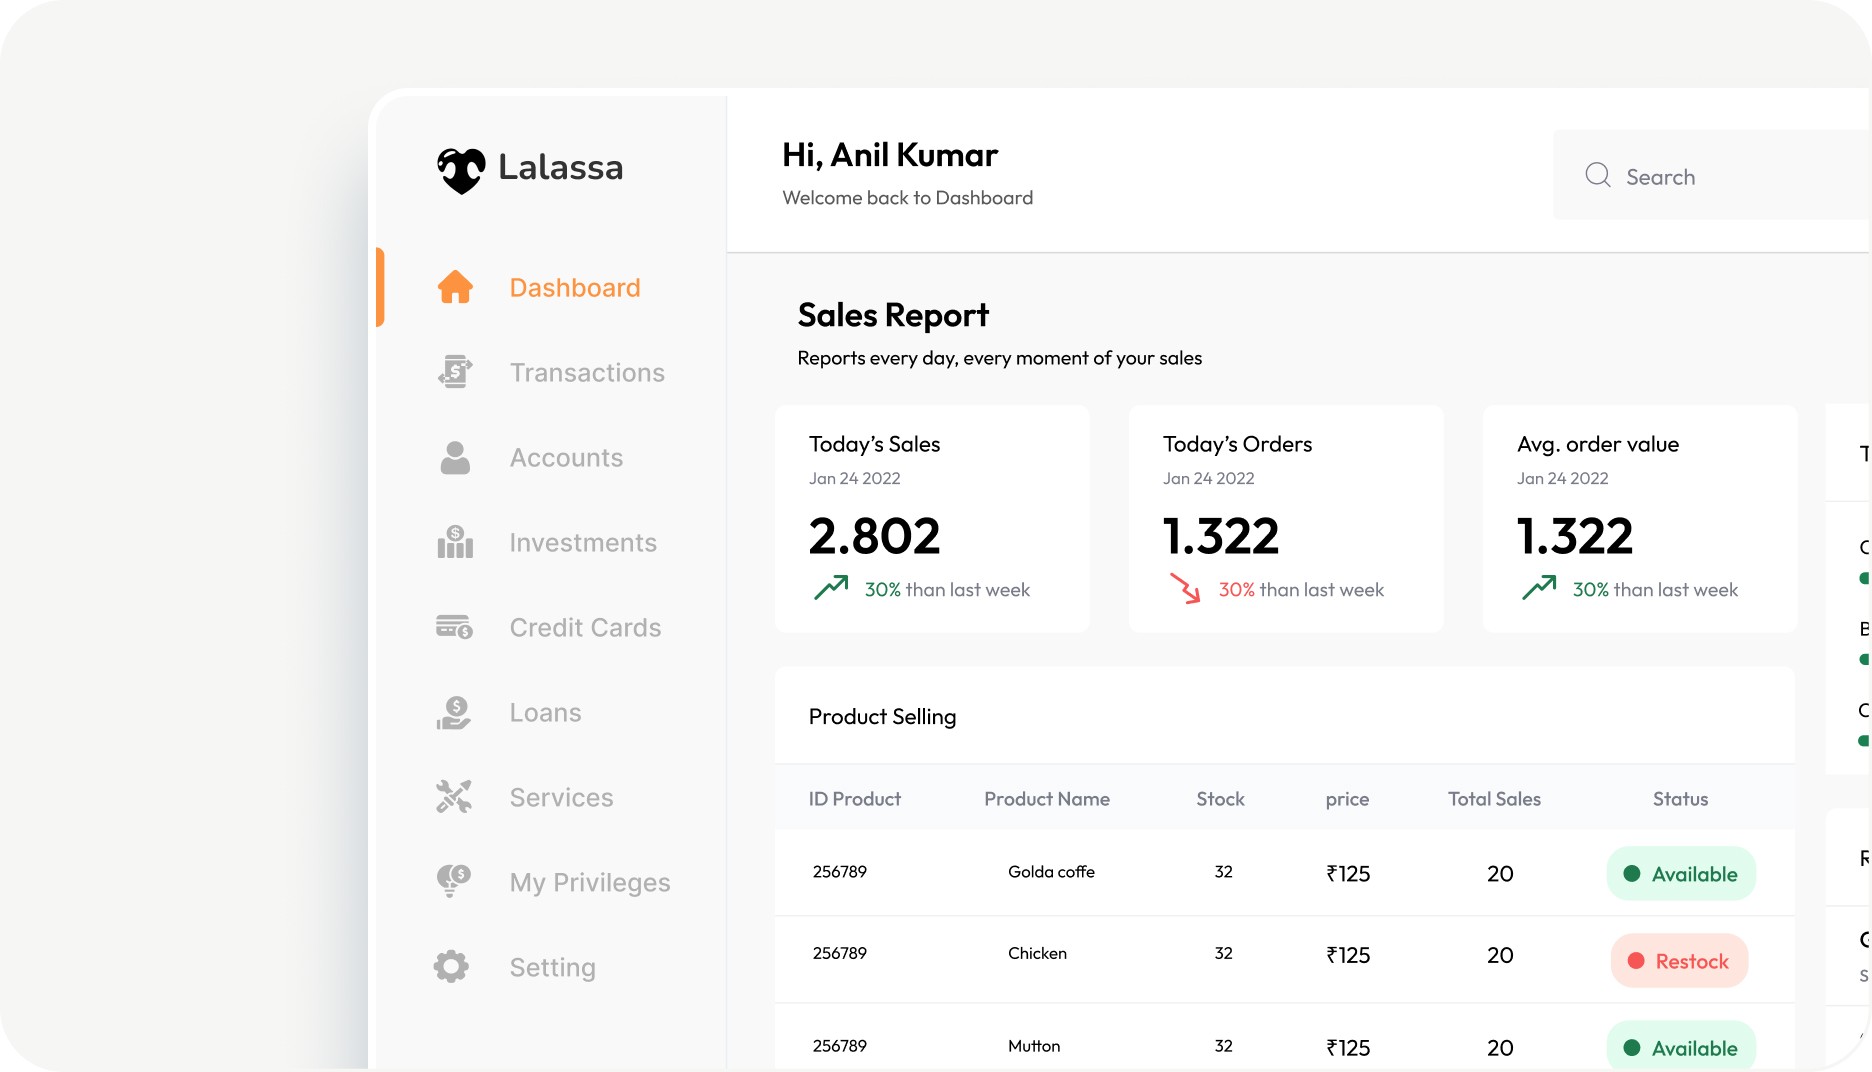Click the 2.802 sales figure

pyautogui.click(x=875, y=536)
